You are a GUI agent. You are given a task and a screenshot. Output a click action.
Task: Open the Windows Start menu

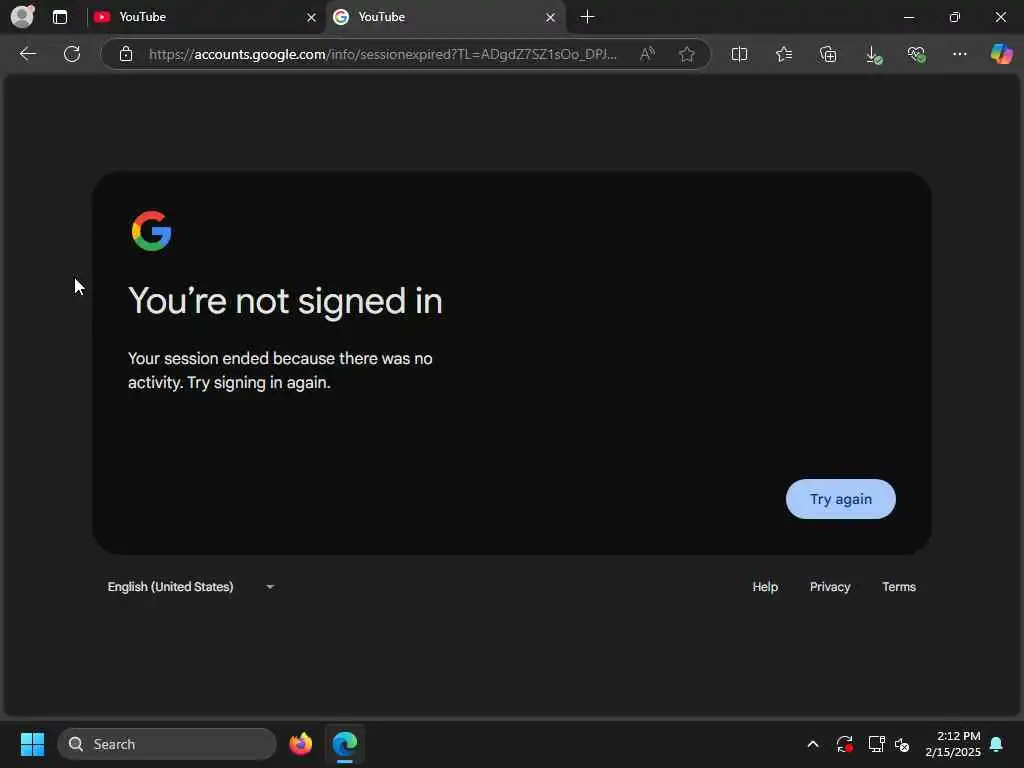pyautogui.click(x=32, y=744)
